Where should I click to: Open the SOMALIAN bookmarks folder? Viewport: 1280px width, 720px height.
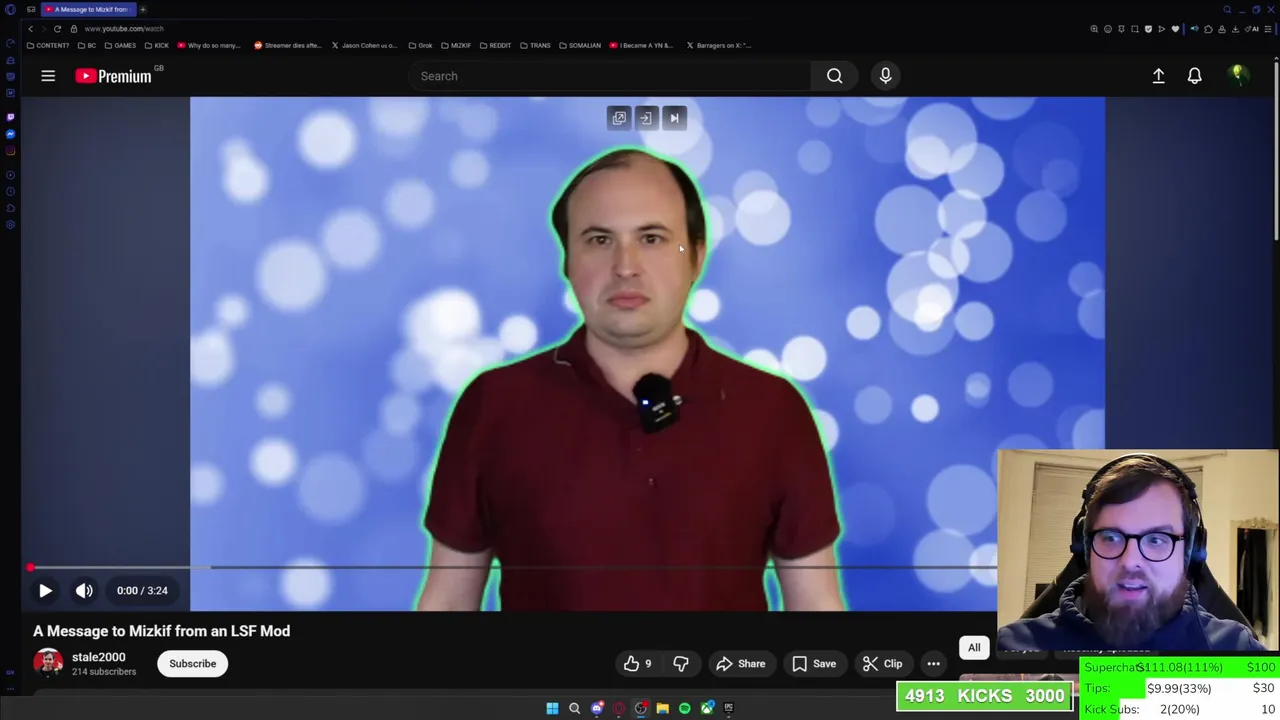point(580,45)
